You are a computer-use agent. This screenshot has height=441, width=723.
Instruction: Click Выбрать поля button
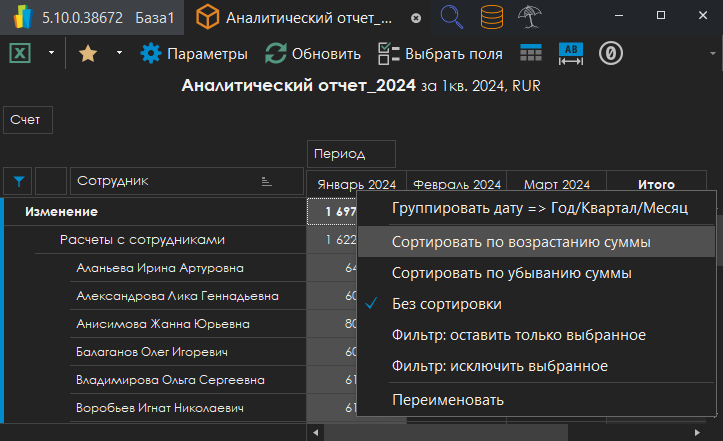[440, 54]
